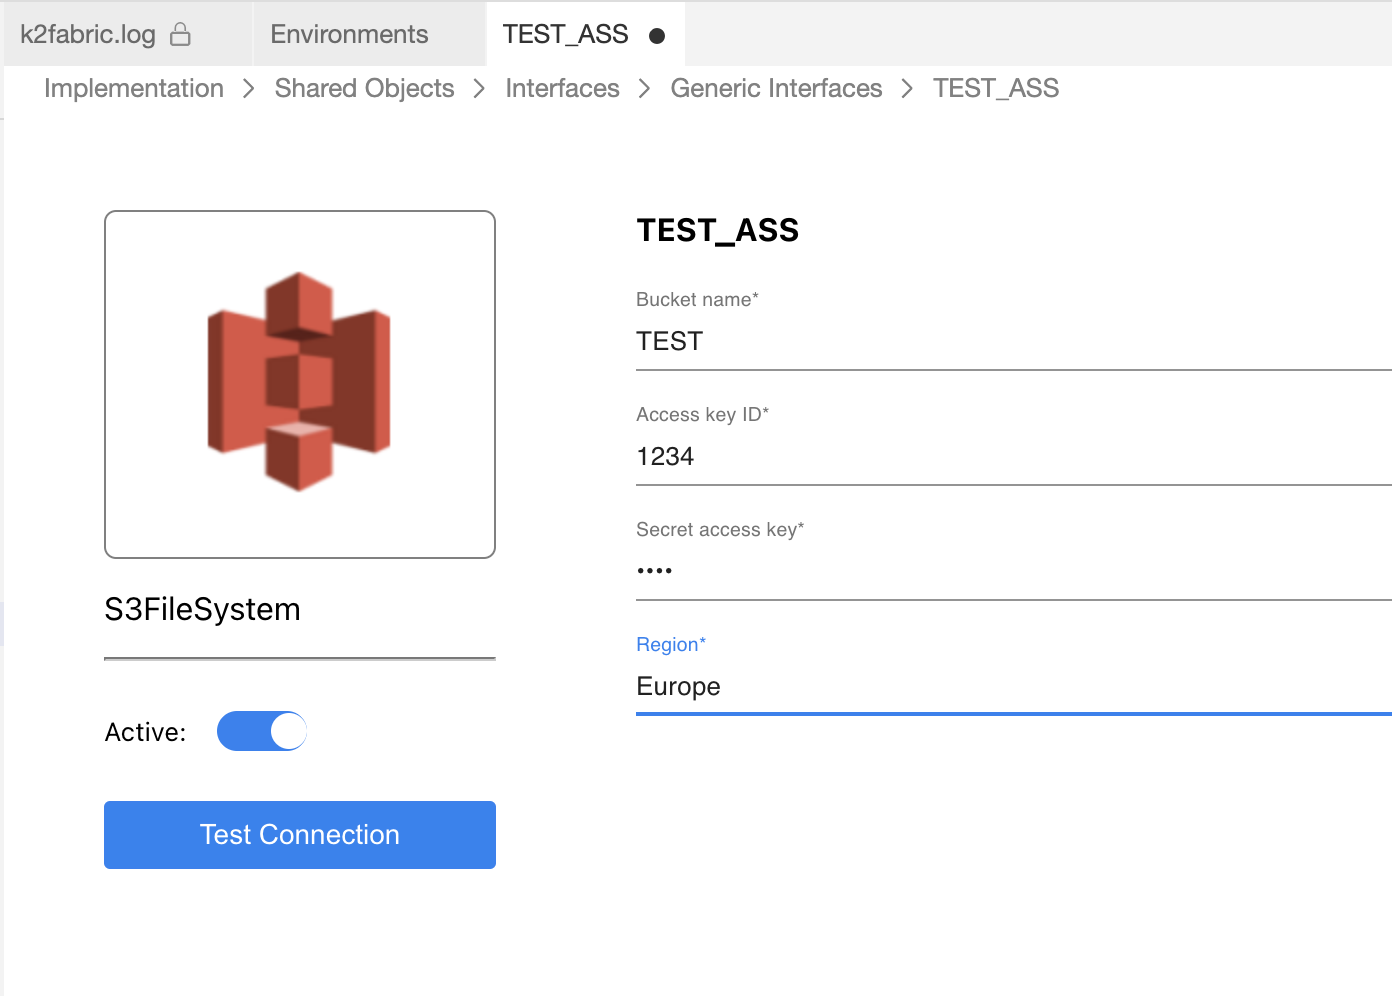Click into the Region field
The height and width of the screenshot is (996, 1392).
(1014, 687)
